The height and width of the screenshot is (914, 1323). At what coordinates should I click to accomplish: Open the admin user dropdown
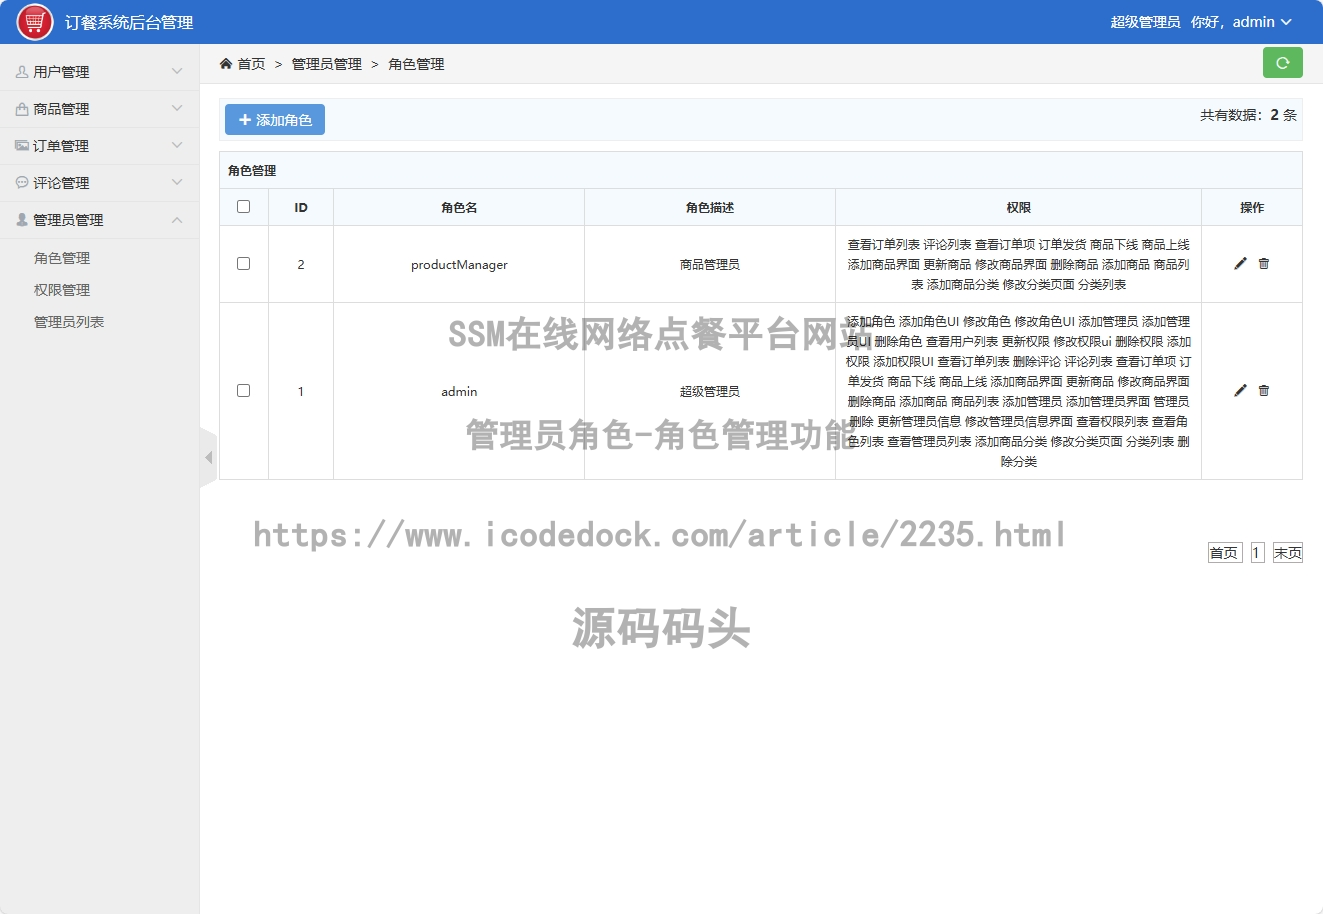click(x=1262, y=22)
